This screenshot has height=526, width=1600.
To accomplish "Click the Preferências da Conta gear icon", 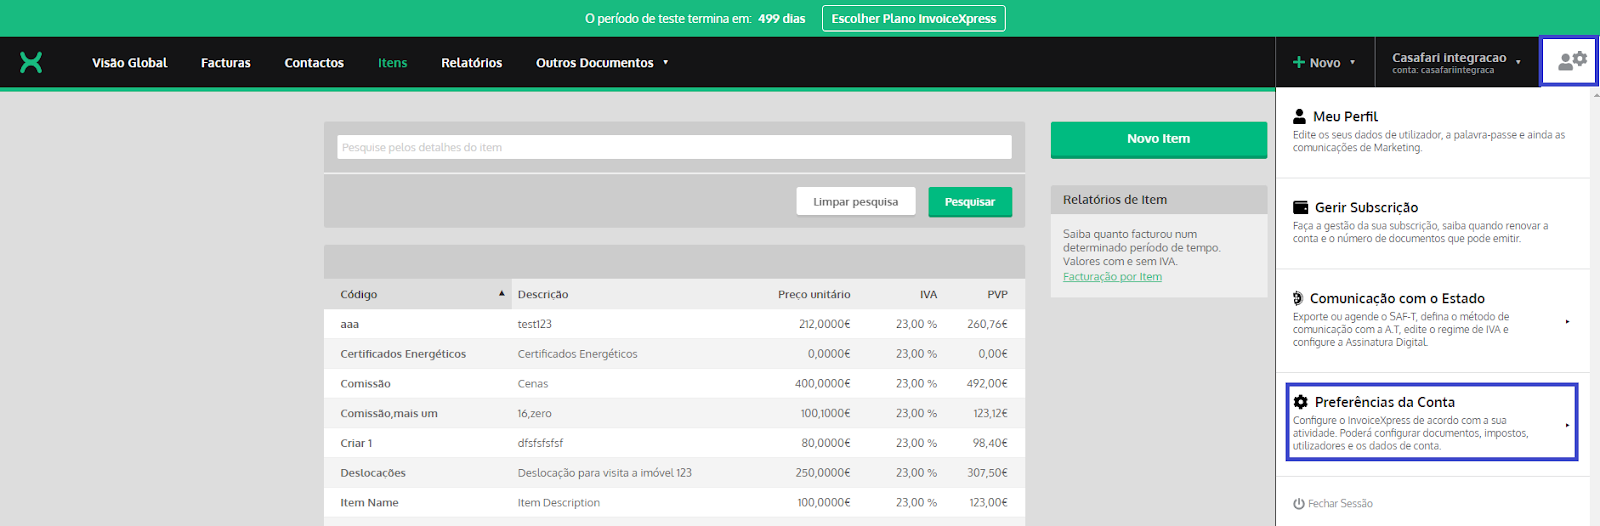I will (x=1300, y=402).
